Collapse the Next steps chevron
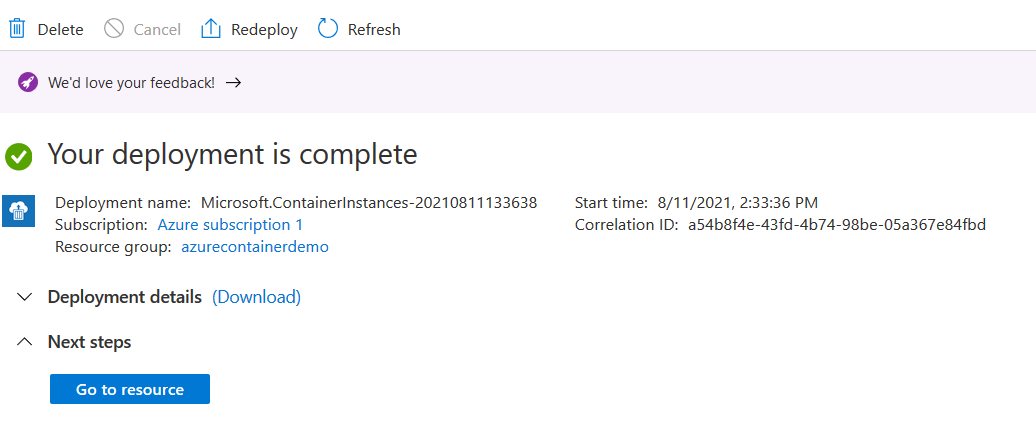1036x432 pixels. [24, 342]
